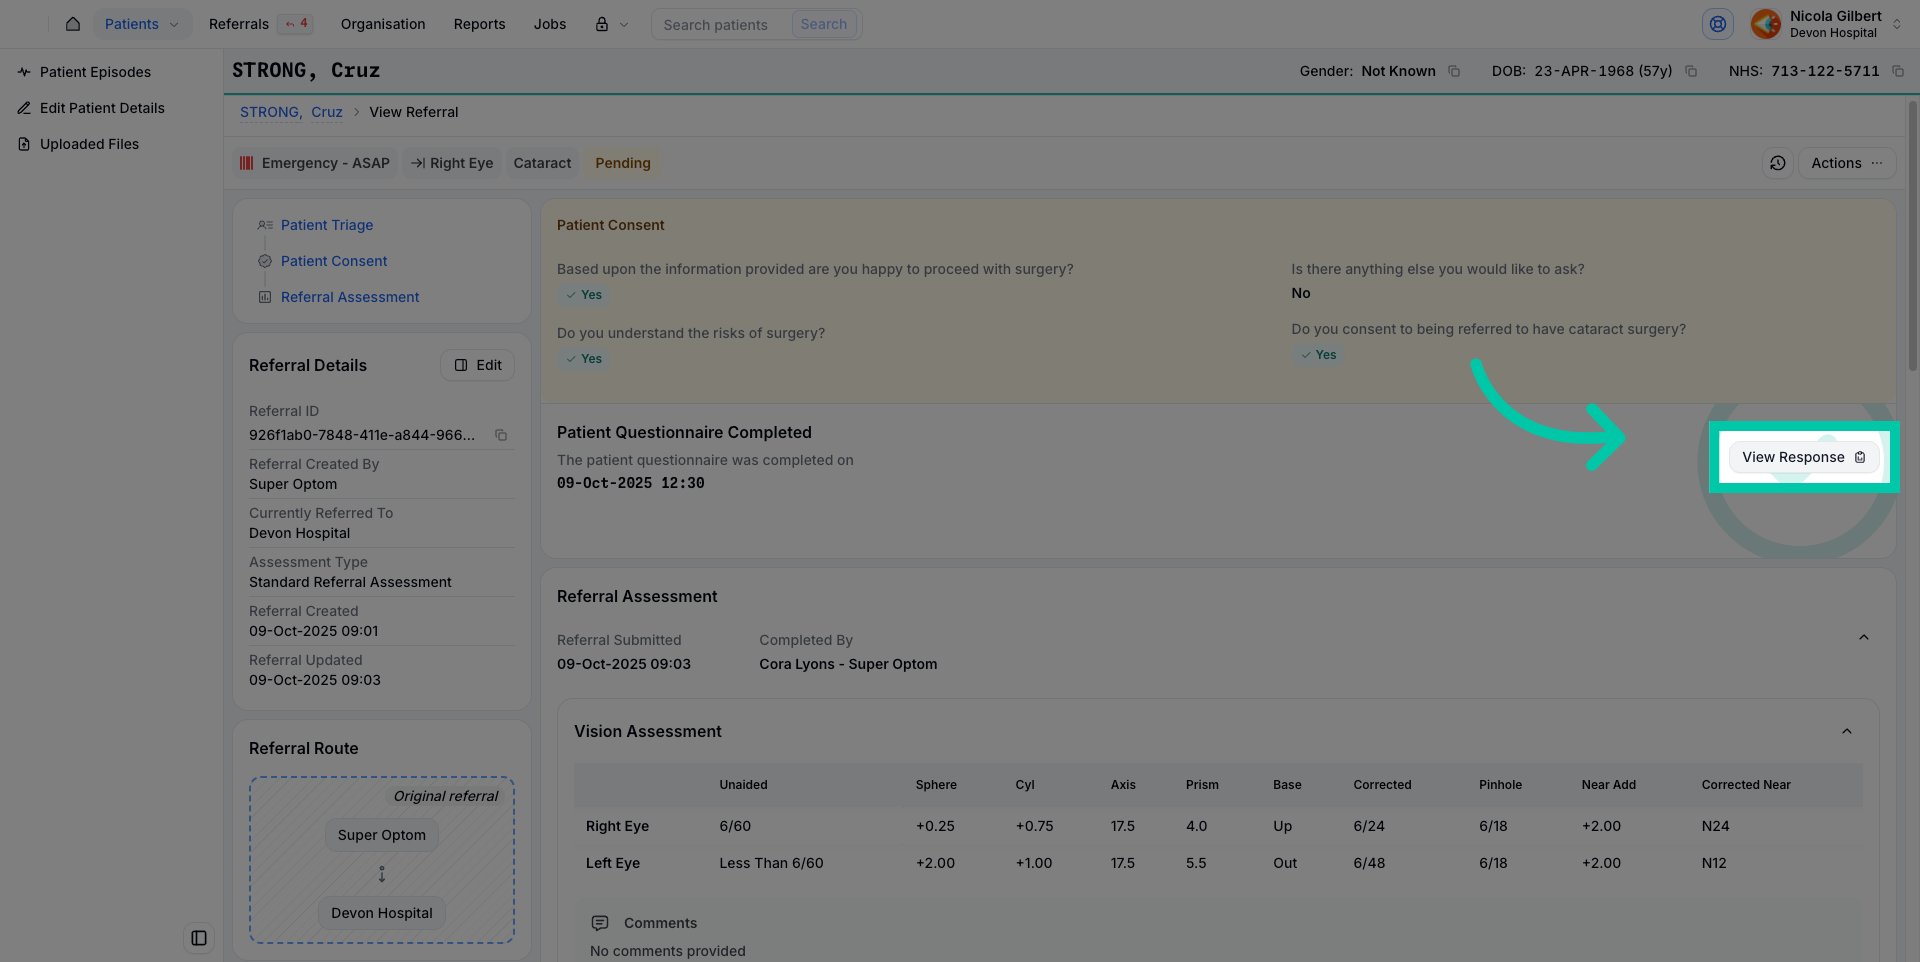Click the Cataract tag

pyautogui.click(x=542, y=163)
